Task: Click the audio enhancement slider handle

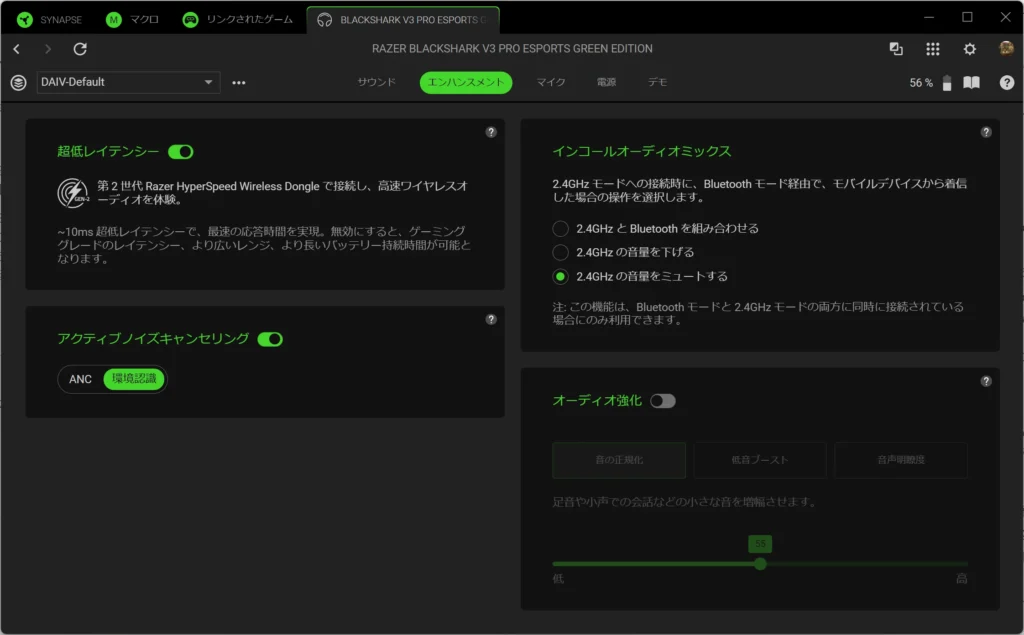Action: pos(760,564)
